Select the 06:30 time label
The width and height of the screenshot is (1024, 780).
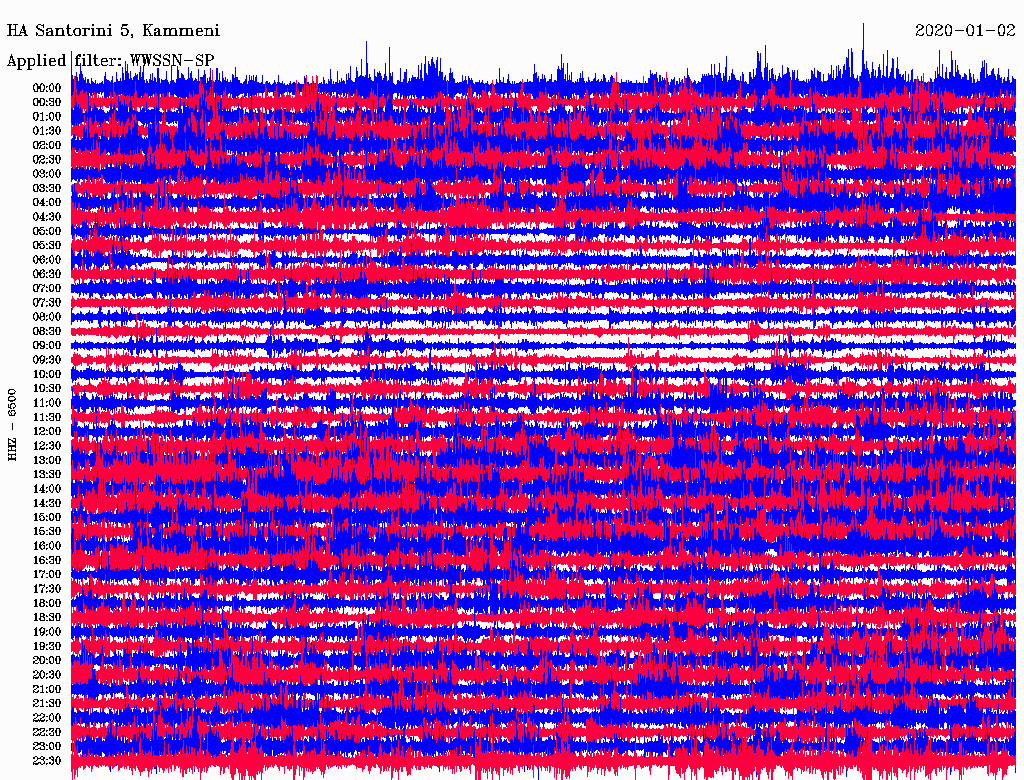click(x=47, y=274)
